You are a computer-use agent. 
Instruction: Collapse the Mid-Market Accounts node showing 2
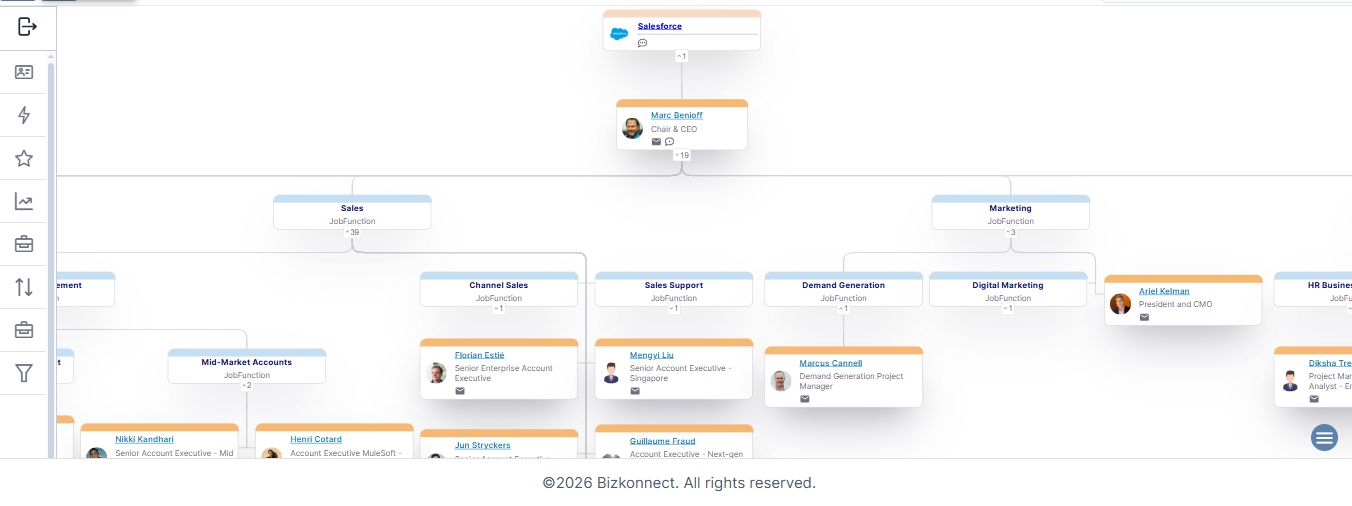tap(246, 385)
